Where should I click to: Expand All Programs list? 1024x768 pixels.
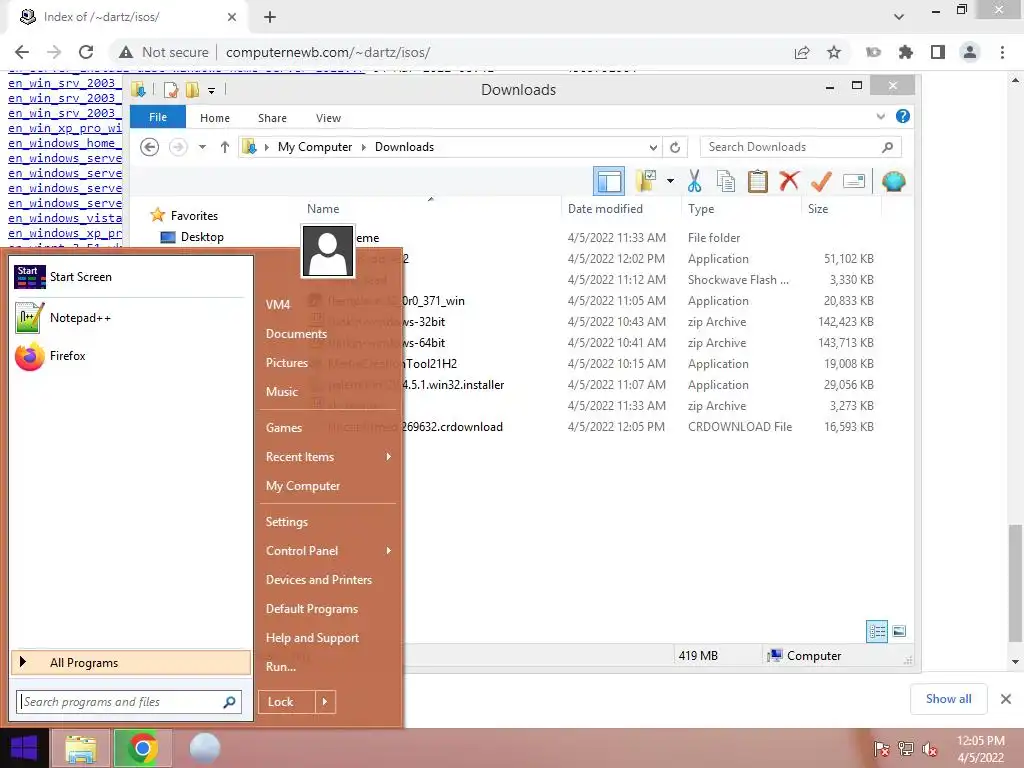(x=131, y=663)
